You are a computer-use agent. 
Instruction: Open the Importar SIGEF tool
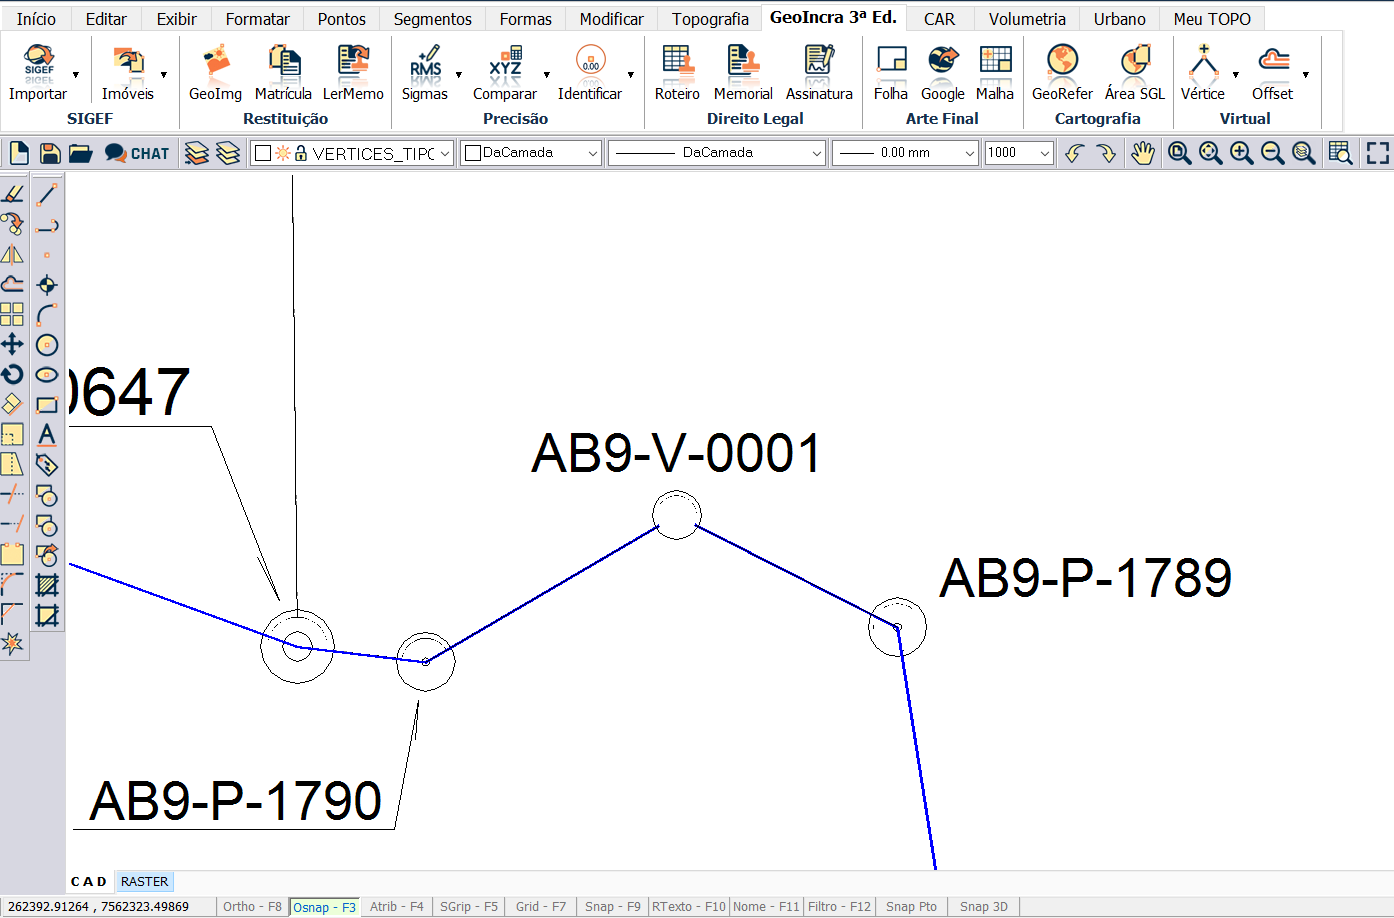(x=38, y=74)
